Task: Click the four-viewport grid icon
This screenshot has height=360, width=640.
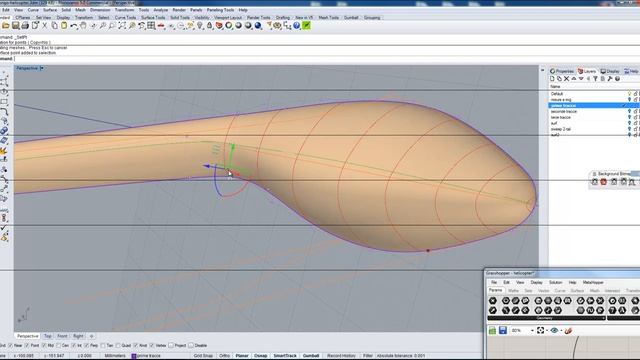Action: tap(151, 26)
